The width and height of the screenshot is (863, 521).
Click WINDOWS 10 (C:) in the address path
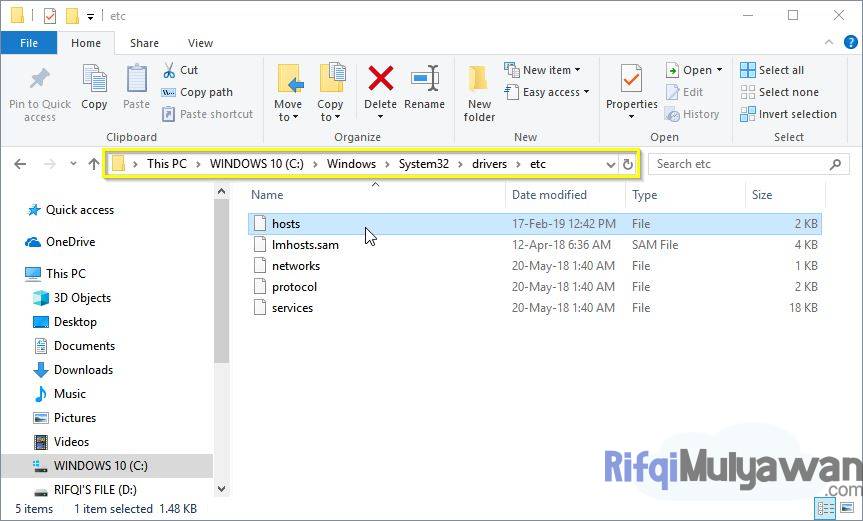(x=256, y=164)
